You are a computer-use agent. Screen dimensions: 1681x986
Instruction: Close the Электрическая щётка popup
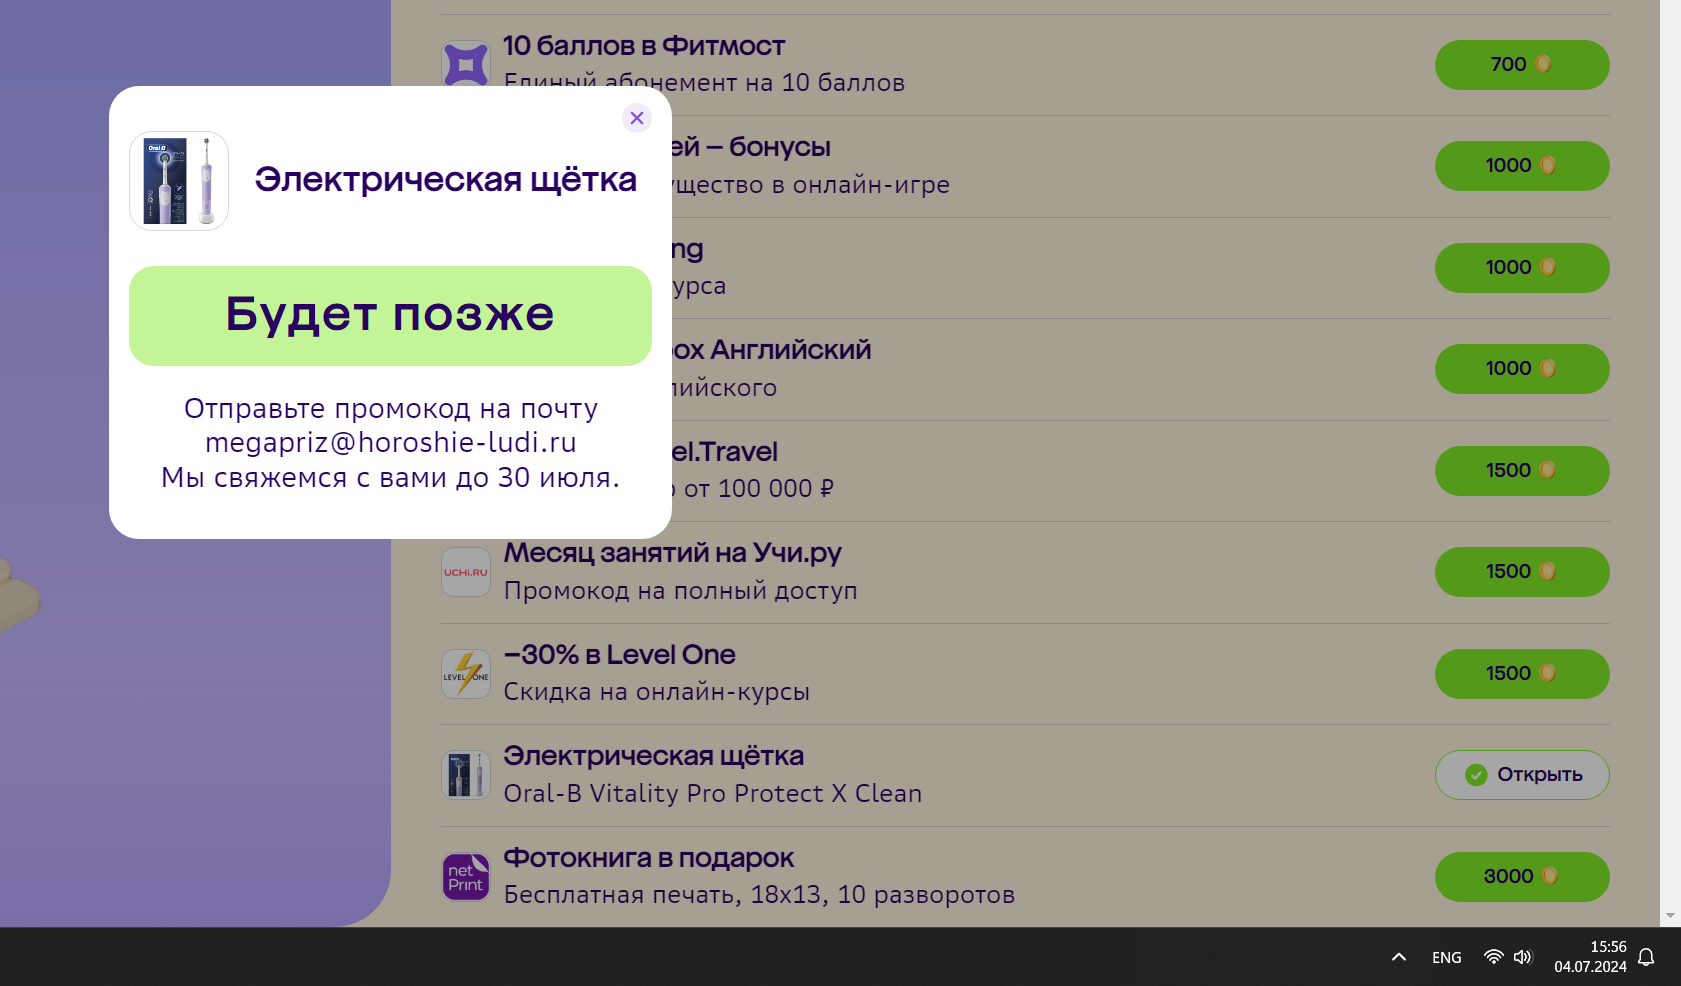point(637,118)
